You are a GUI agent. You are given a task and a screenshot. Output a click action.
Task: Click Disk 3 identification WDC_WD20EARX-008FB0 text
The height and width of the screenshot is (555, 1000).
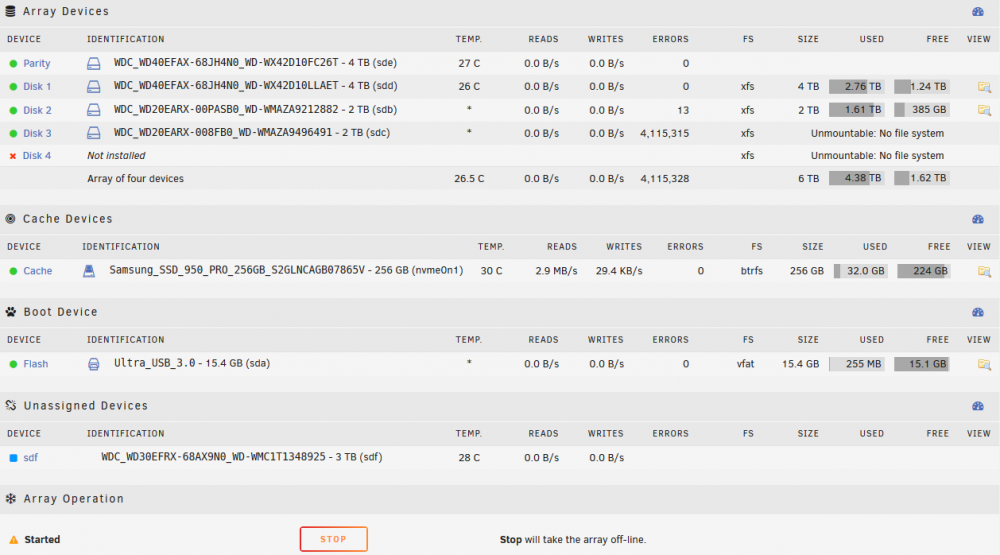pyautogui.click(x=252, y=132)
